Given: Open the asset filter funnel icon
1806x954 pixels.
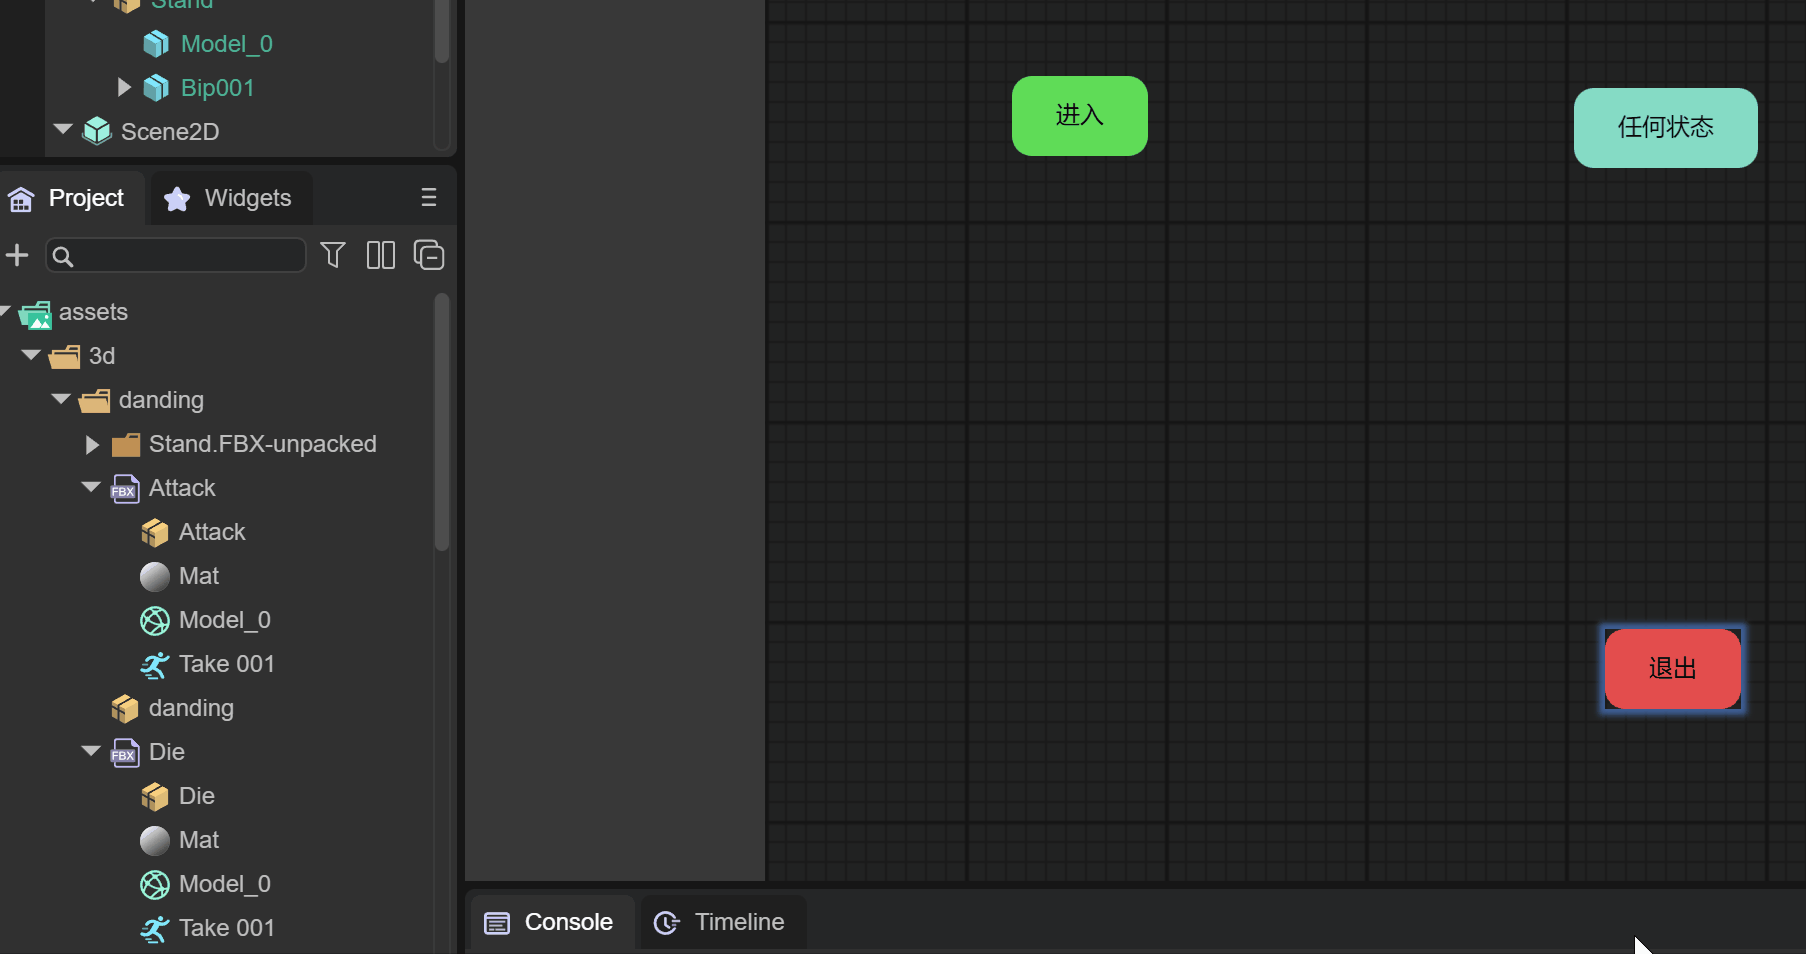Looking at the screenshot, I should pos(333,256).
